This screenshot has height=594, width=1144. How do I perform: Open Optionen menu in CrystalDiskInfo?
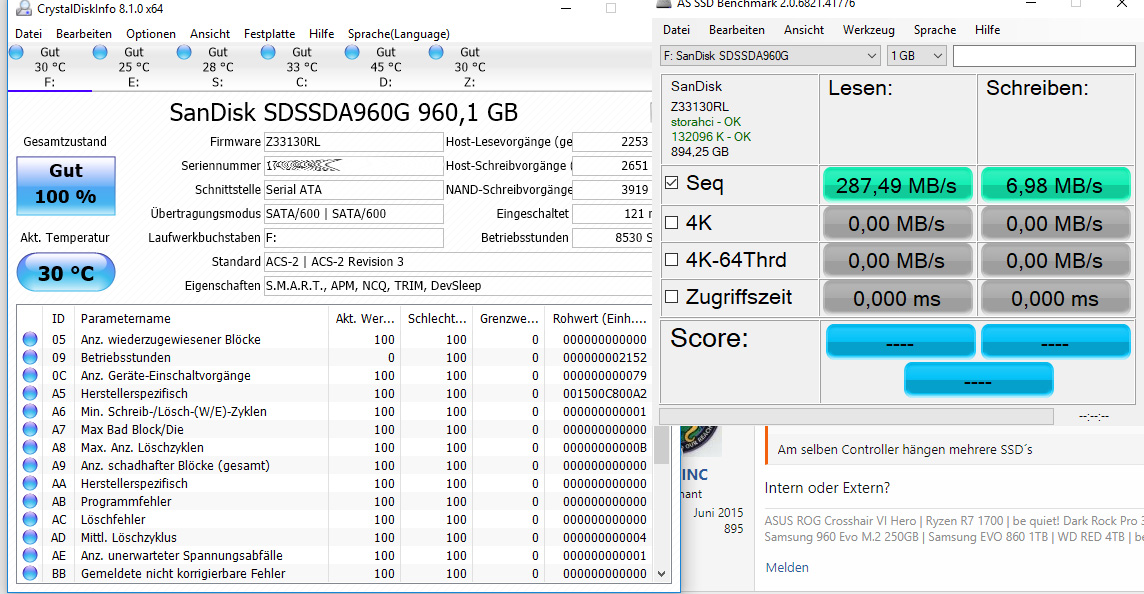pos(151,34)
